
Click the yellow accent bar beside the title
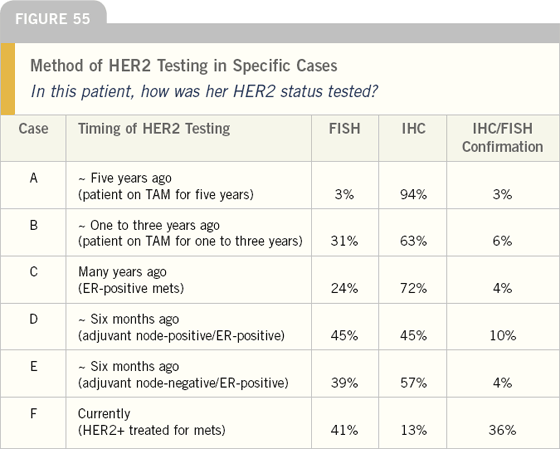point(8,79)
